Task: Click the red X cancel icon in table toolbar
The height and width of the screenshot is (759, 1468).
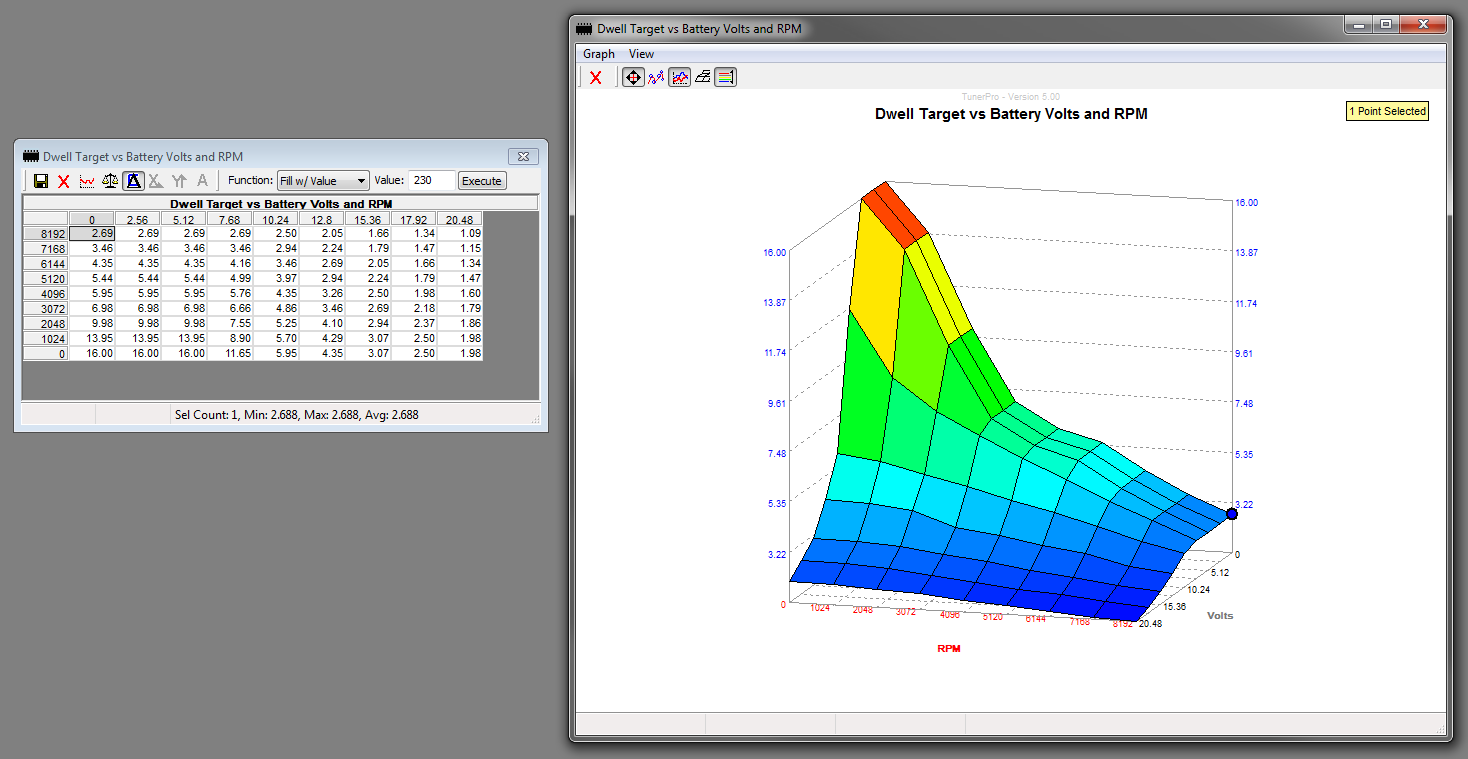Action: click(x=64, y=181)
